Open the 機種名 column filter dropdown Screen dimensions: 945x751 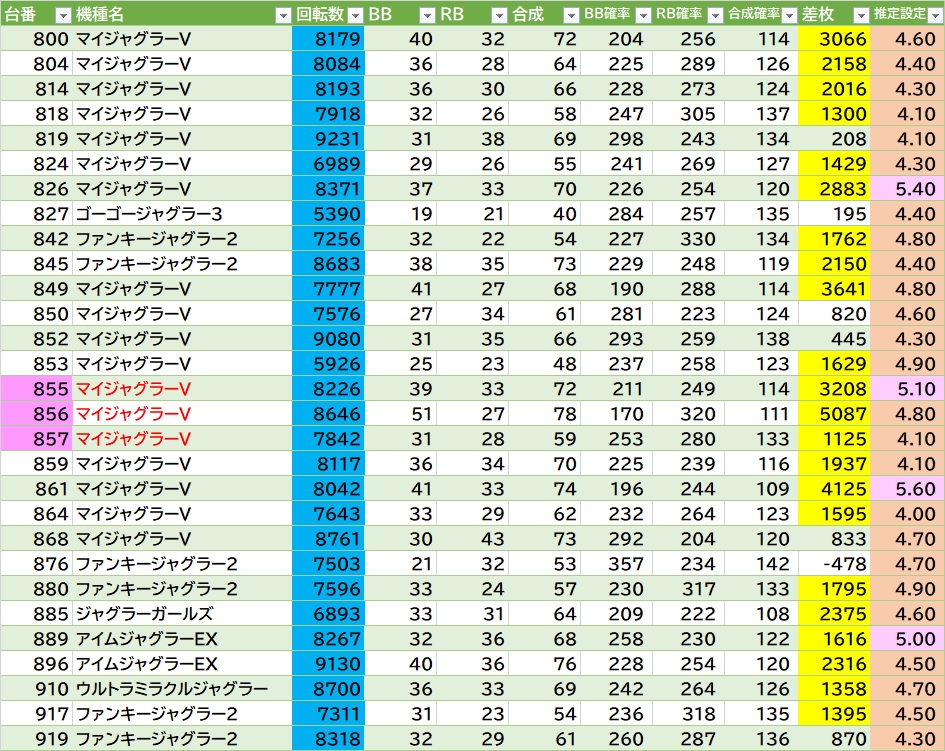(283, 15)
